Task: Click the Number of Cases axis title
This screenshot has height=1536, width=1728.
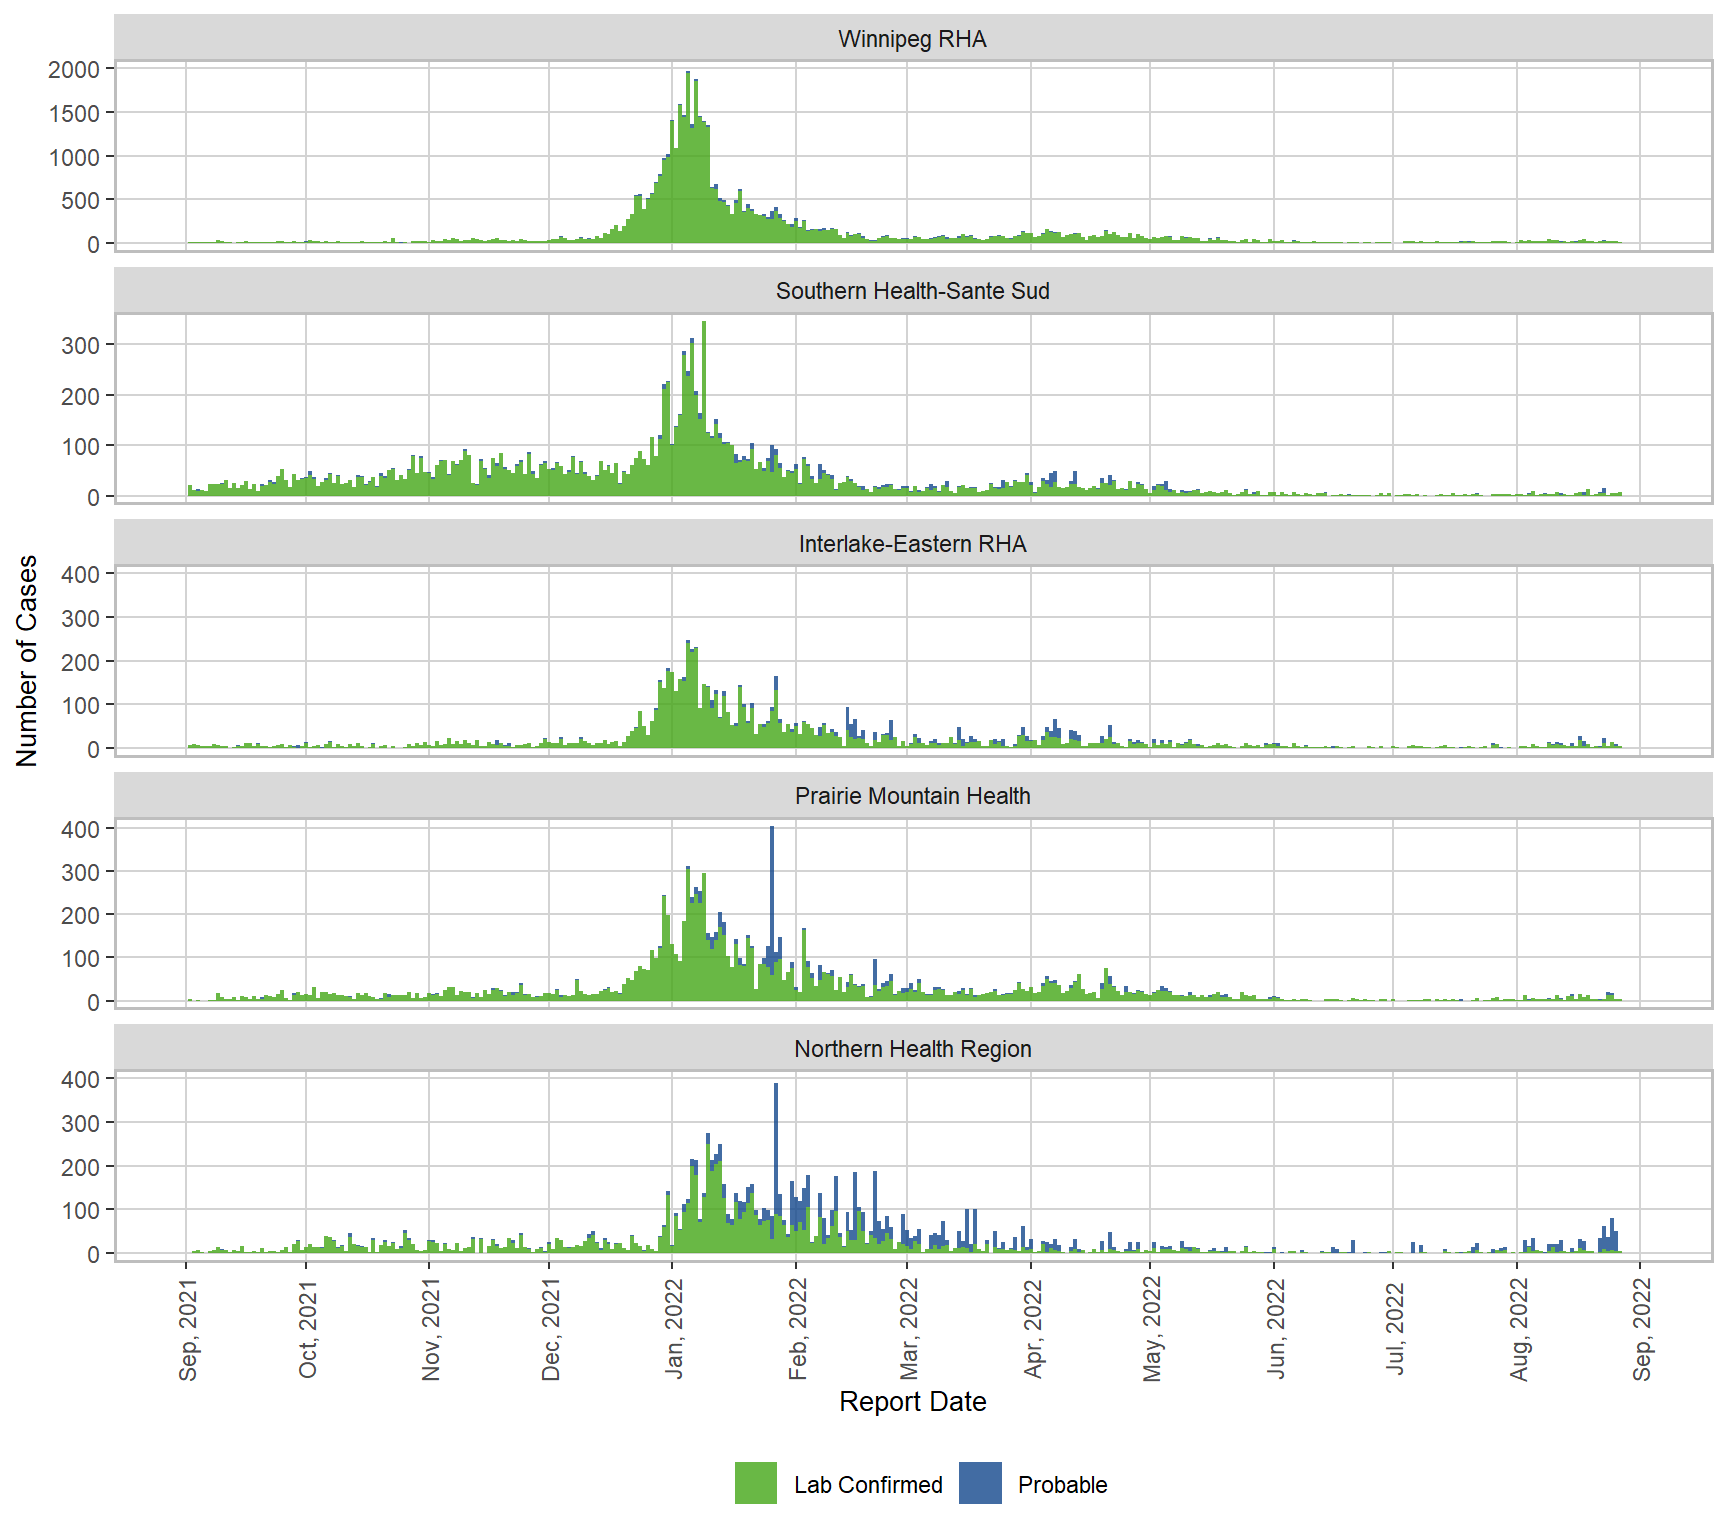Action: click(27, 661)
